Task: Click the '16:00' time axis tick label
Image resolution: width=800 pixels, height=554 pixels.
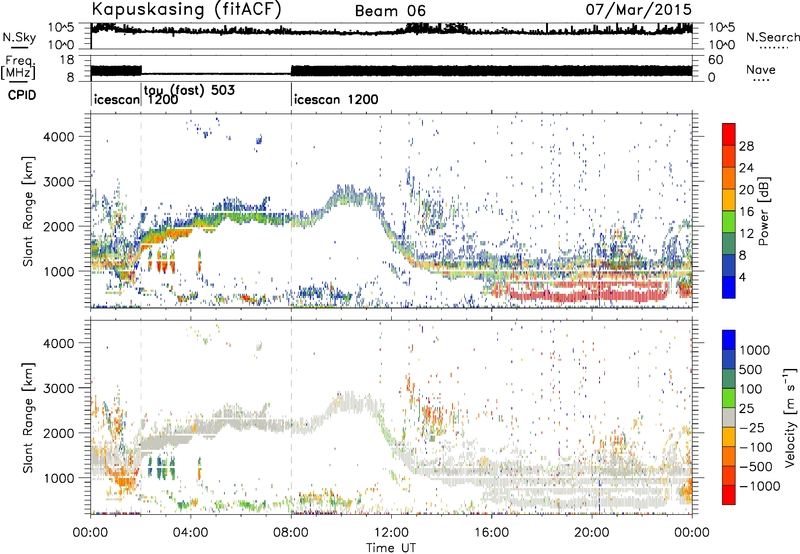Action: point(491,533)
